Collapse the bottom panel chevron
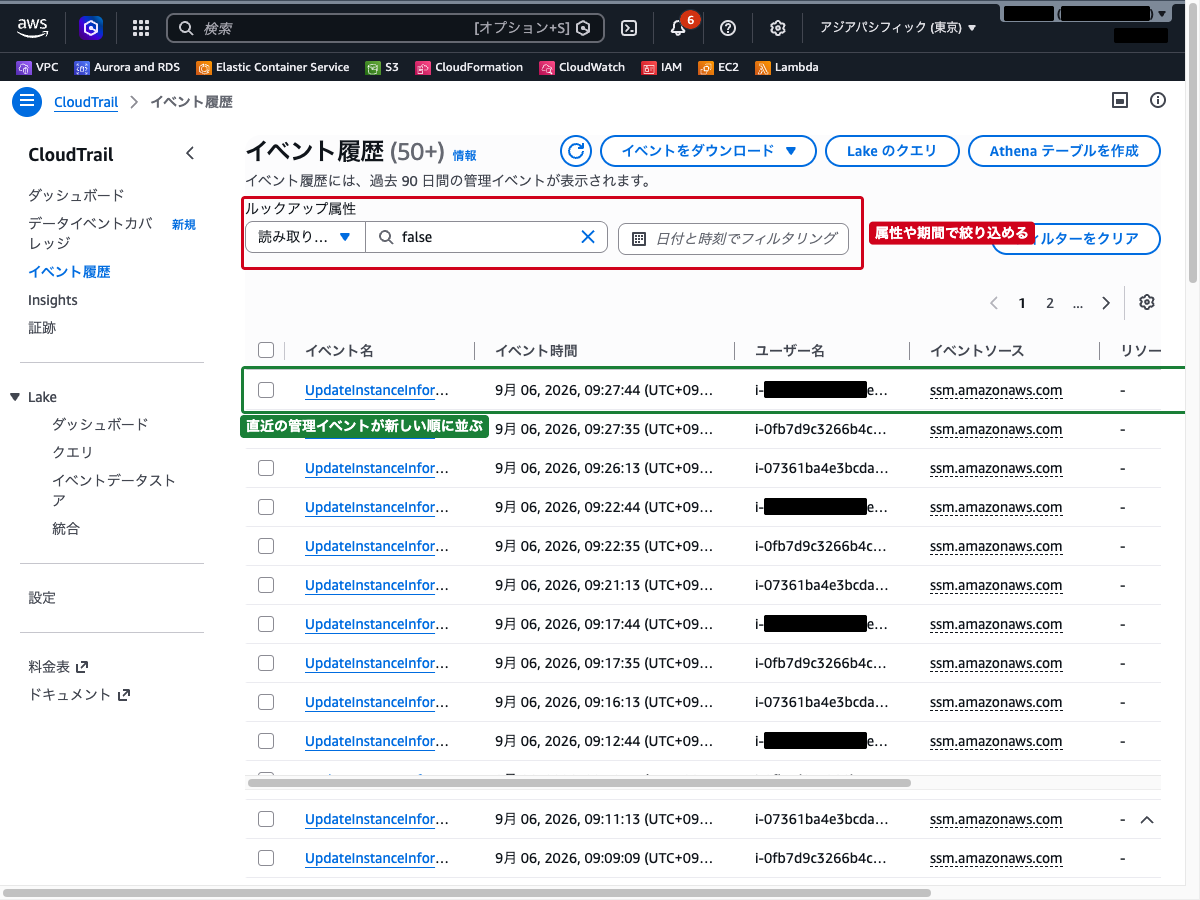Viewport: 1200px width, 900px height. tap(1147, 819)
